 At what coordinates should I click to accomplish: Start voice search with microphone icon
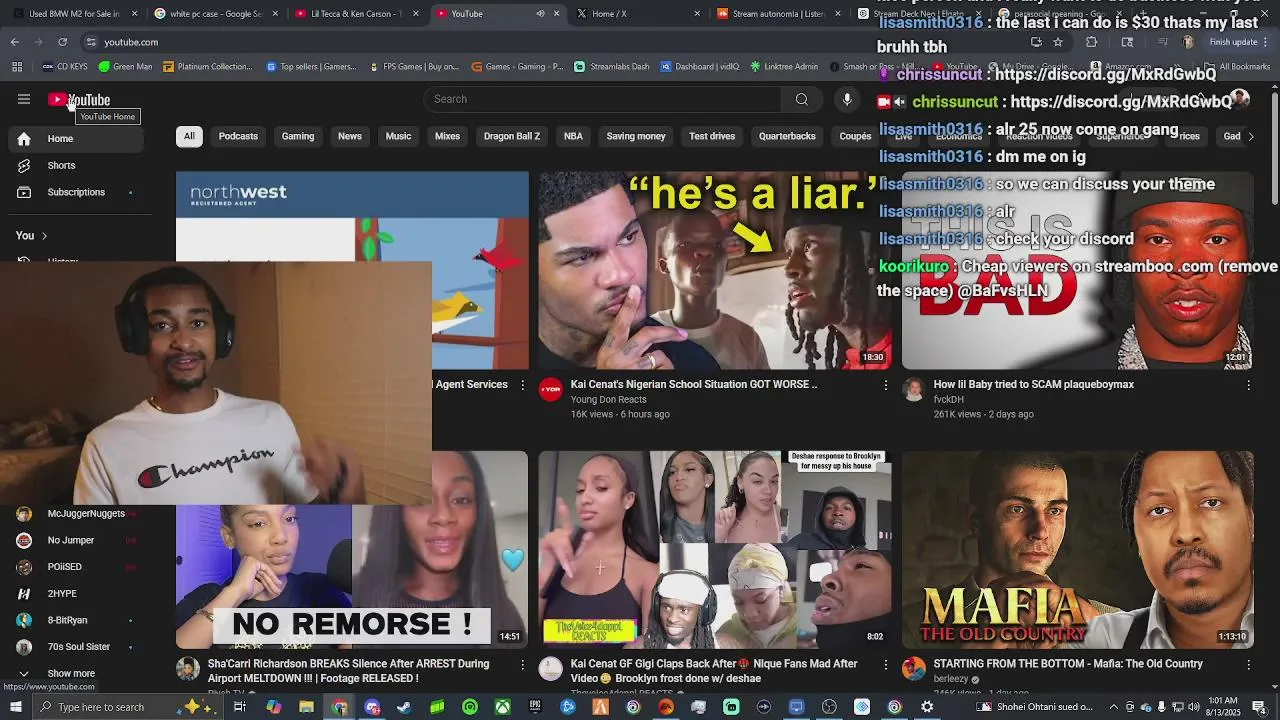tap(847, 99)
